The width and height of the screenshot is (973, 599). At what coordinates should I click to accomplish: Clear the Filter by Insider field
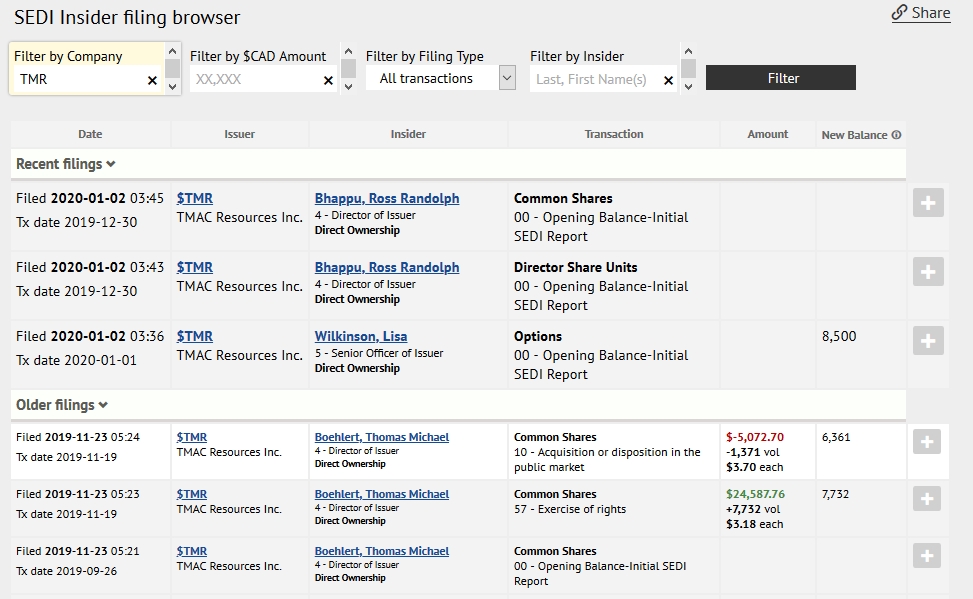point(669,80)
